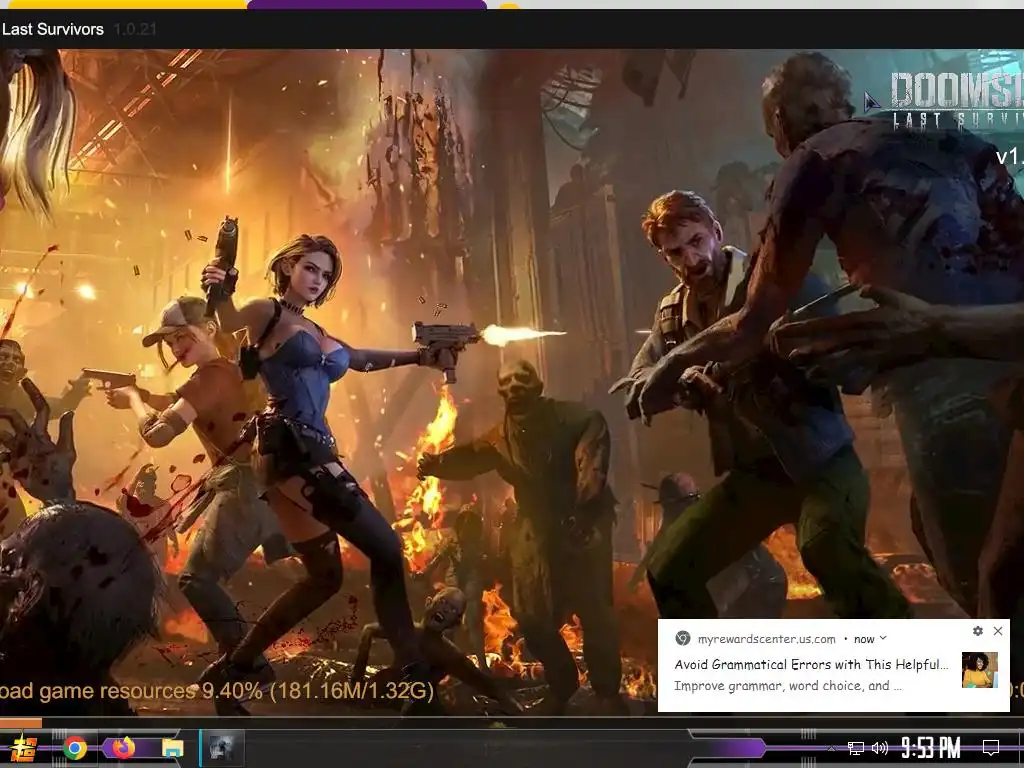Click the Chrome icon in the notification

click(683, 639)
